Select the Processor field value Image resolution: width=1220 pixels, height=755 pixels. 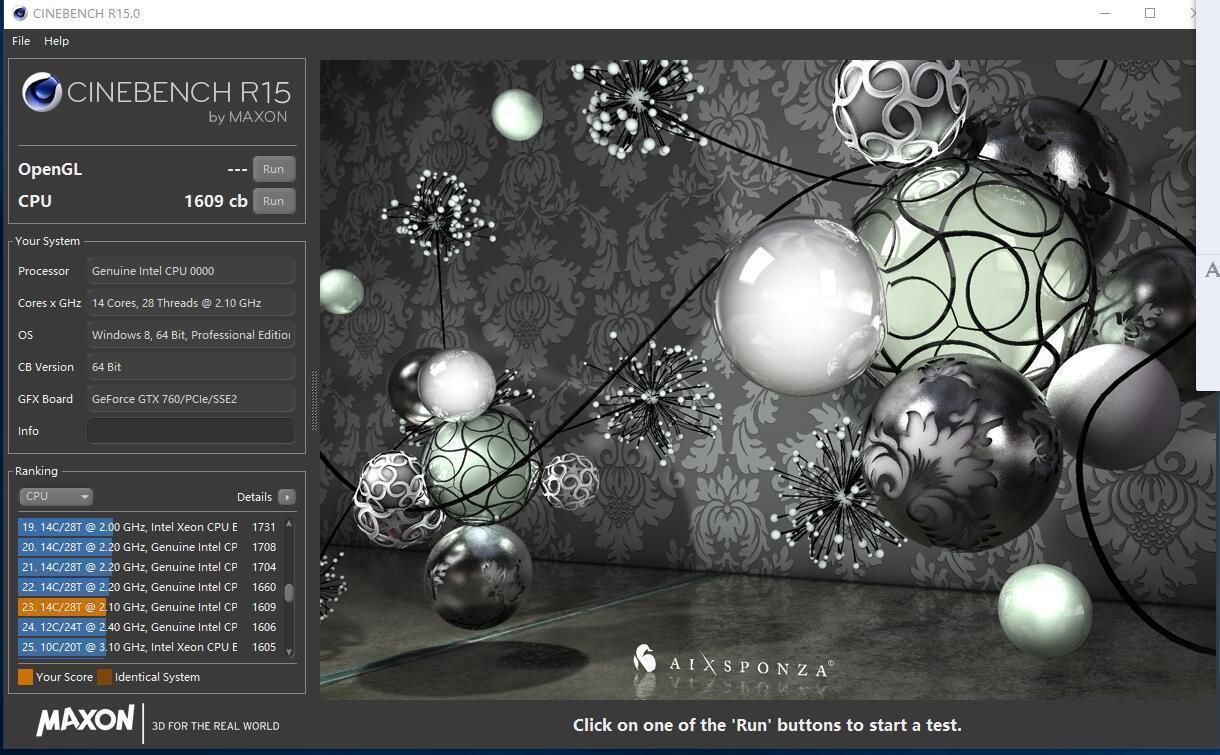click(191, 271)
